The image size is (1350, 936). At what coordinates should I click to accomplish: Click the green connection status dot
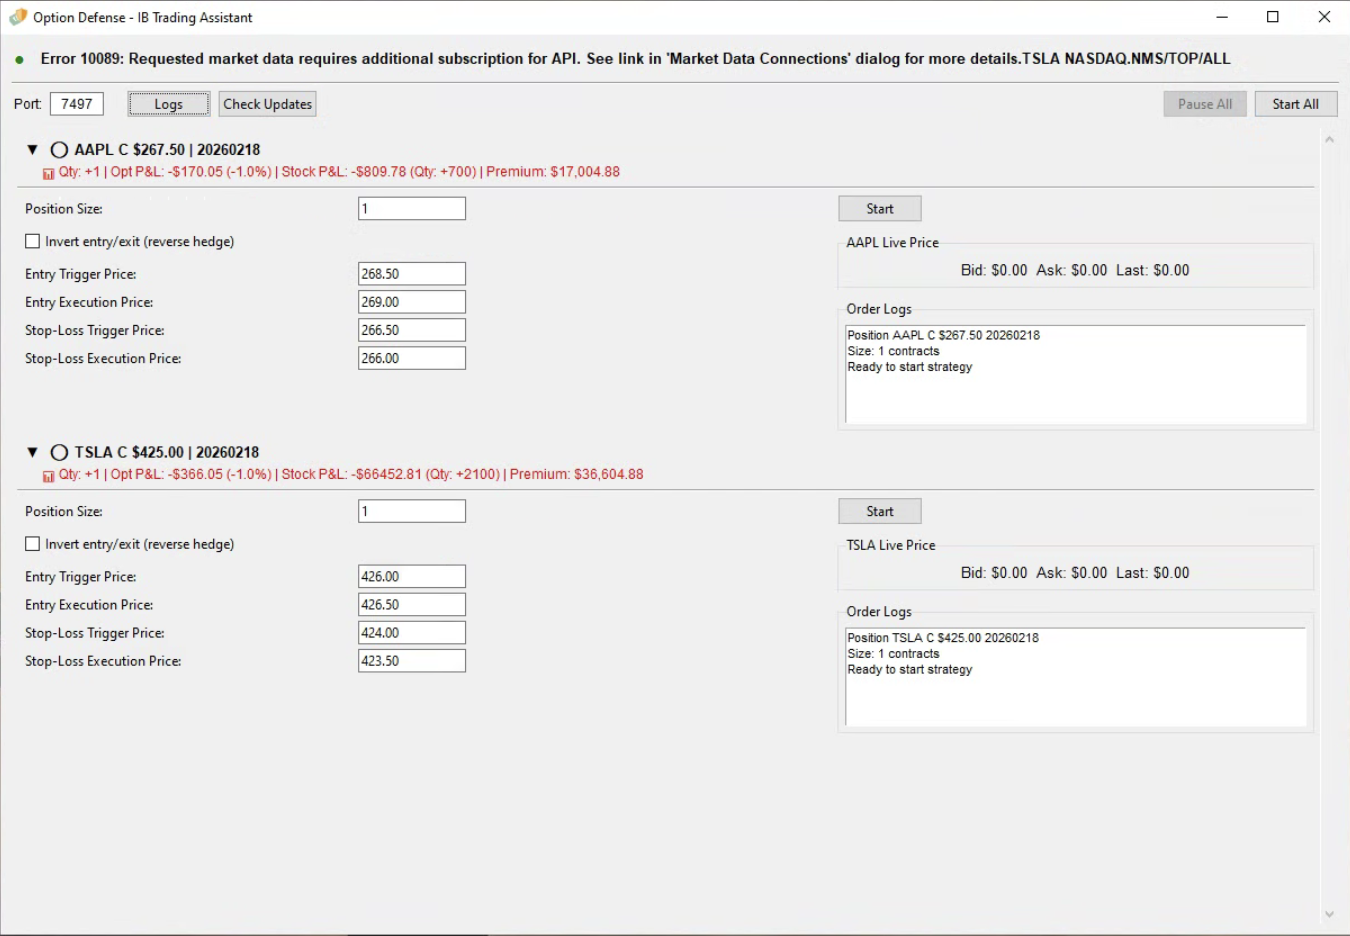(x=19, y=60)
